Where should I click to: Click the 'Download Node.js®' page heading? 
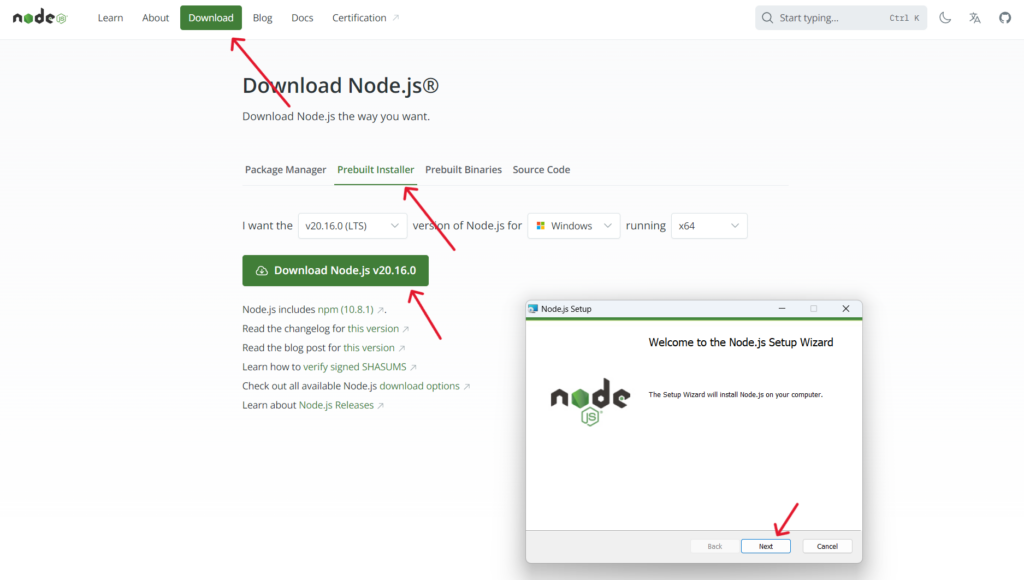point(340,86)
